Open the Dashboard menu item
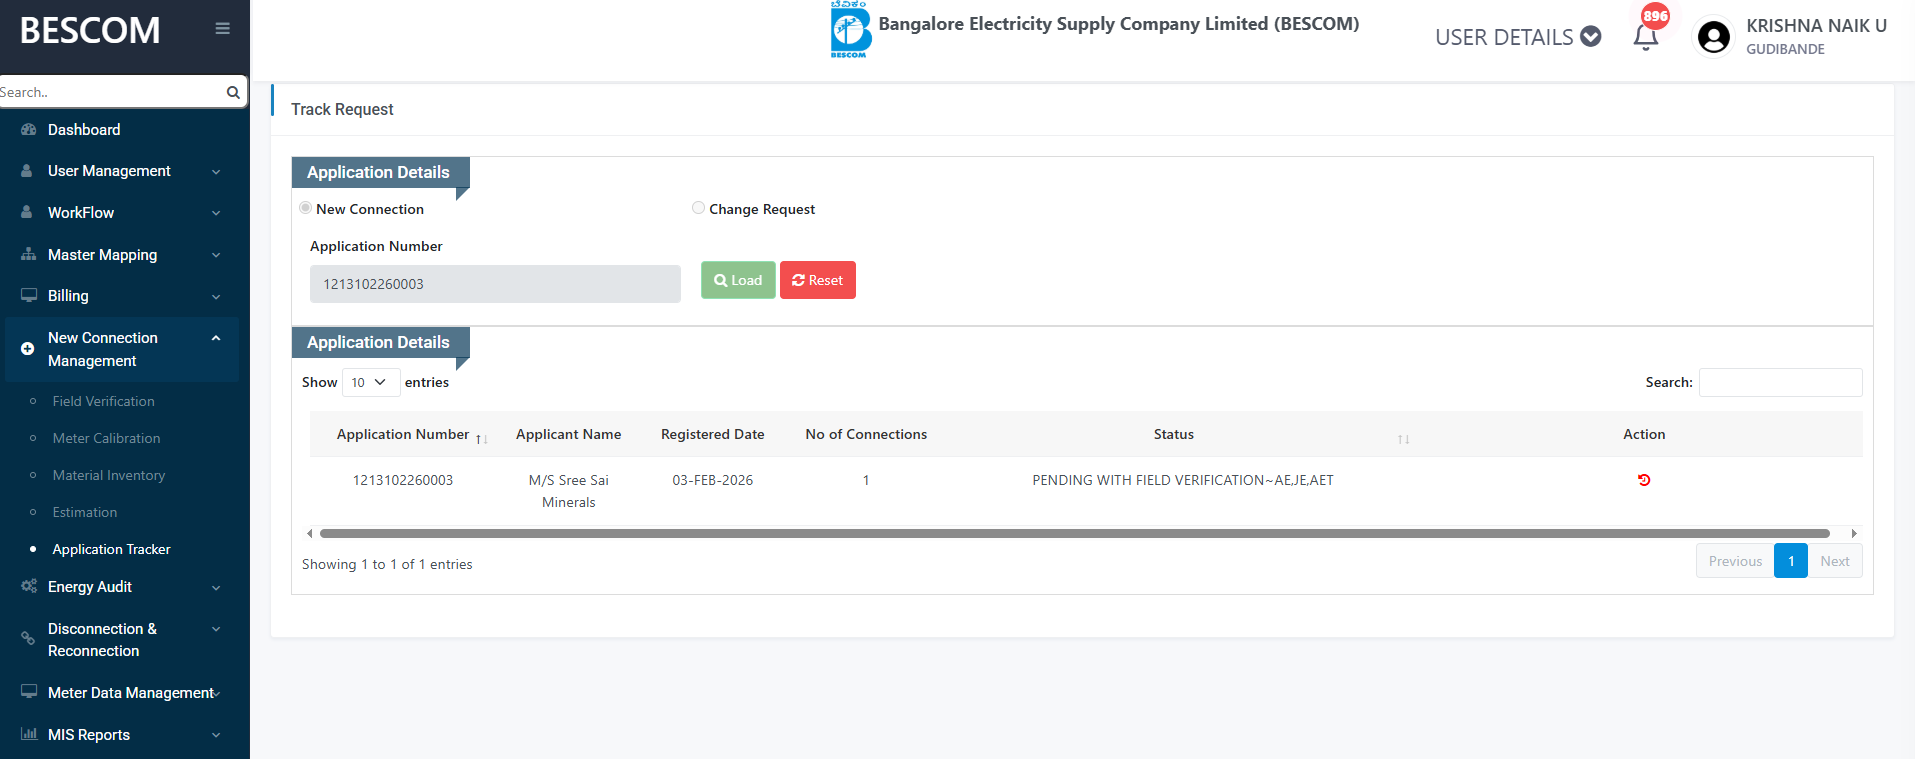 [x=84, y=130]
